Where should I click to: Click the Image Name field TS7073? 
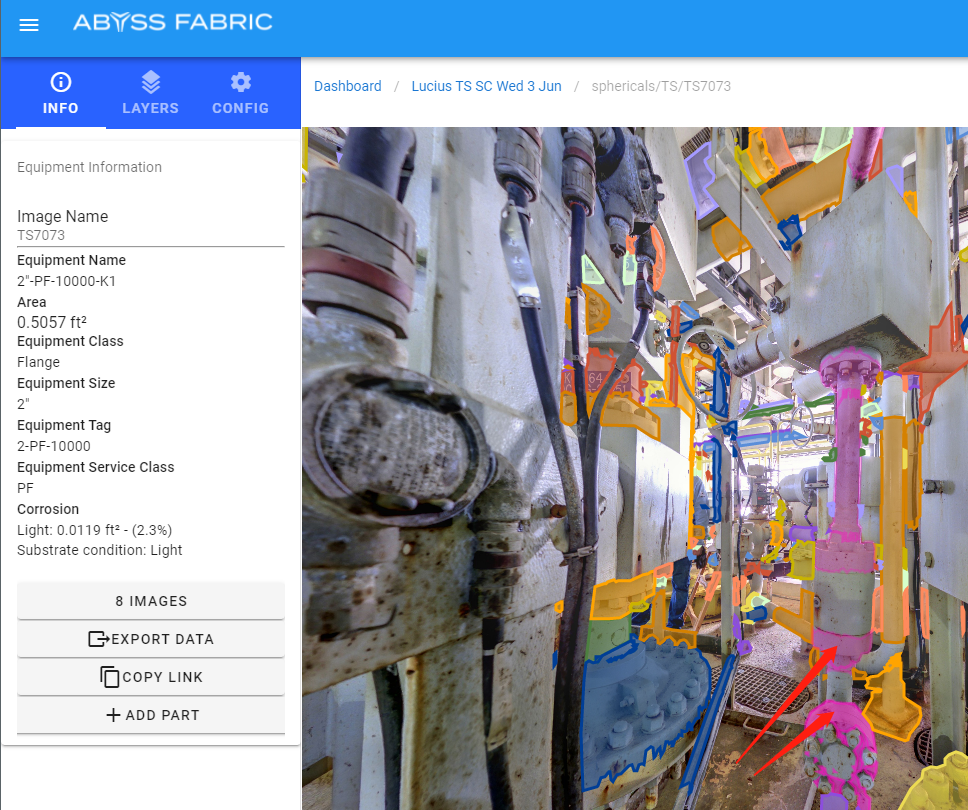(150, 235)
